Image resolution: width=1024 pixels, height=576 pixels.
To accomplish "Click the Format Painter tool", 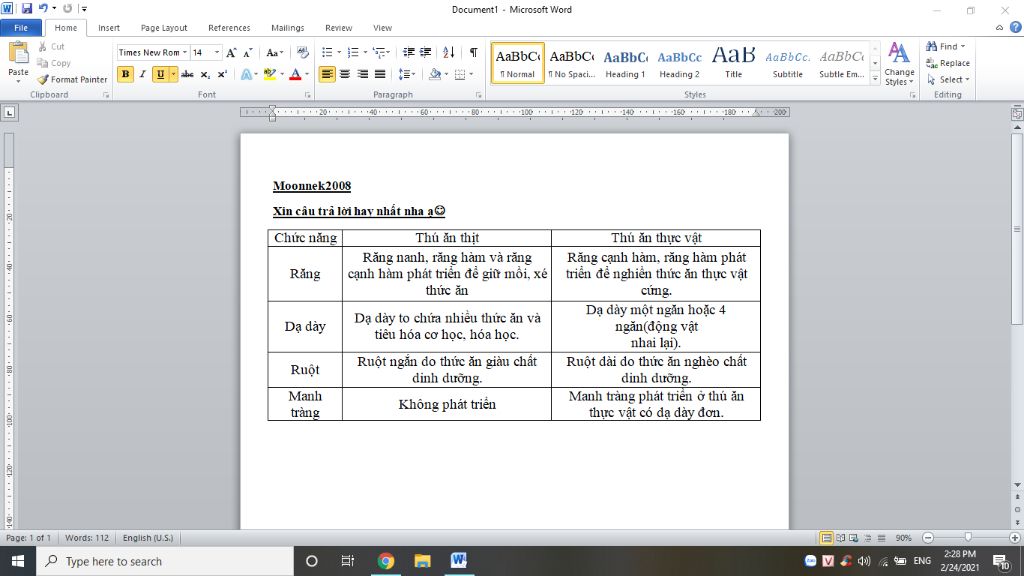I will pyautogui.click(x=72, y=79).
